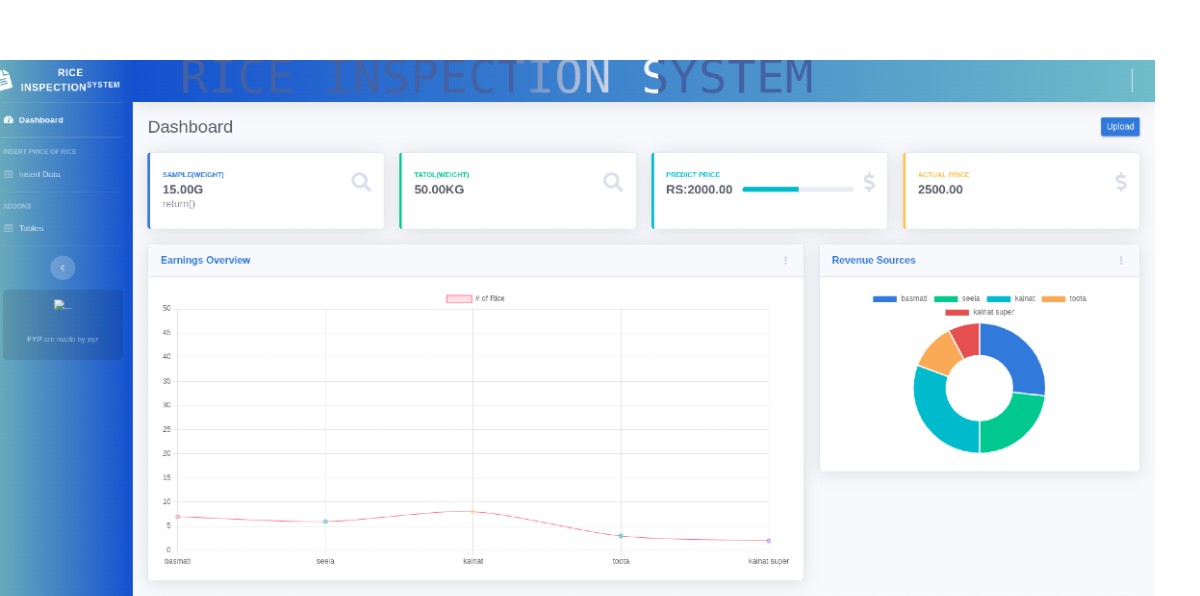This screenshot has height=596, width=1200.
Task: Open the Insert Data link
Action: (39, 174)
